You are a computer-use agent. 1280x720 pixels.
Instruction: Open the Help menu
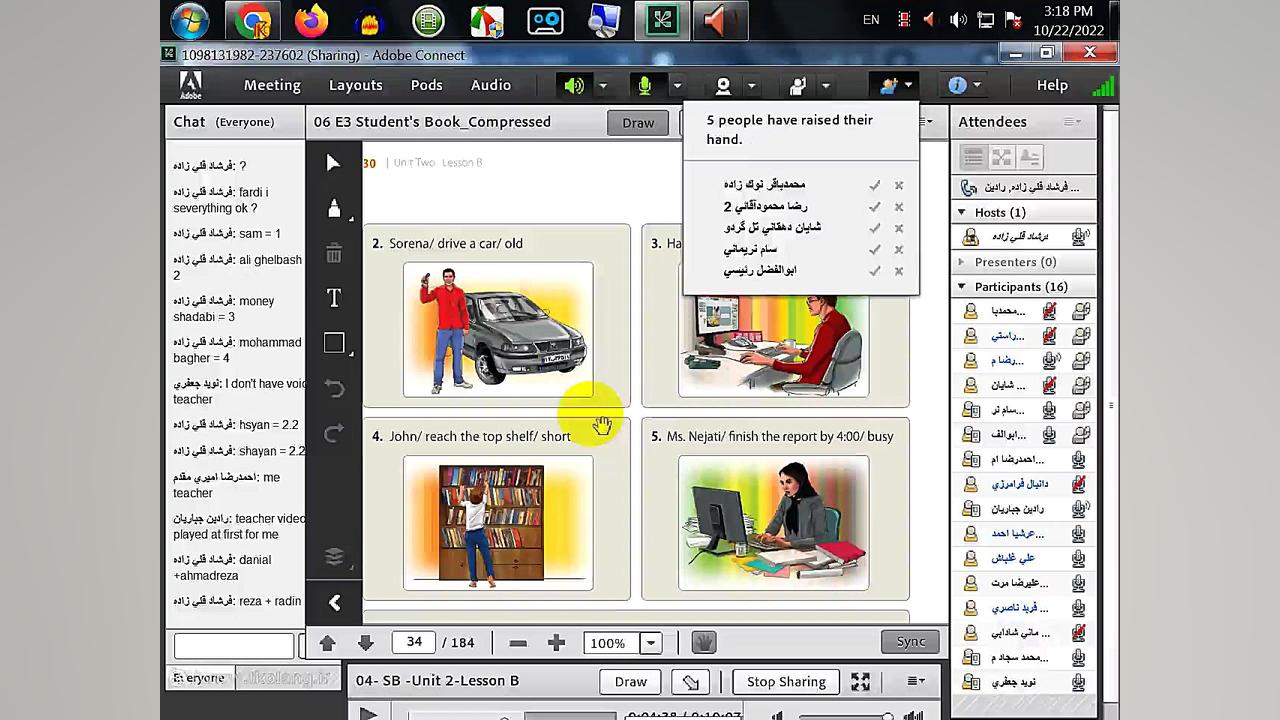pyautogui.click(x=1052, y=85)
